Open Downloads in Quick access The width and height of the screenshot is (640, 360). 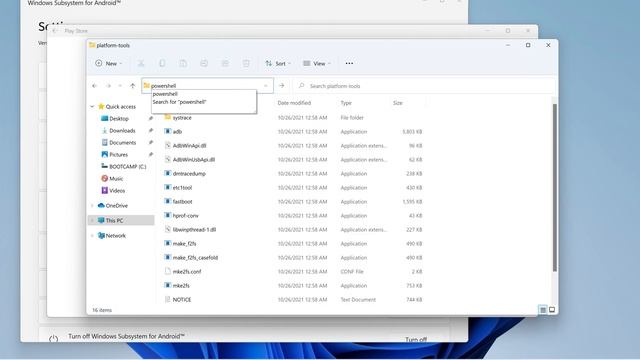122,131
